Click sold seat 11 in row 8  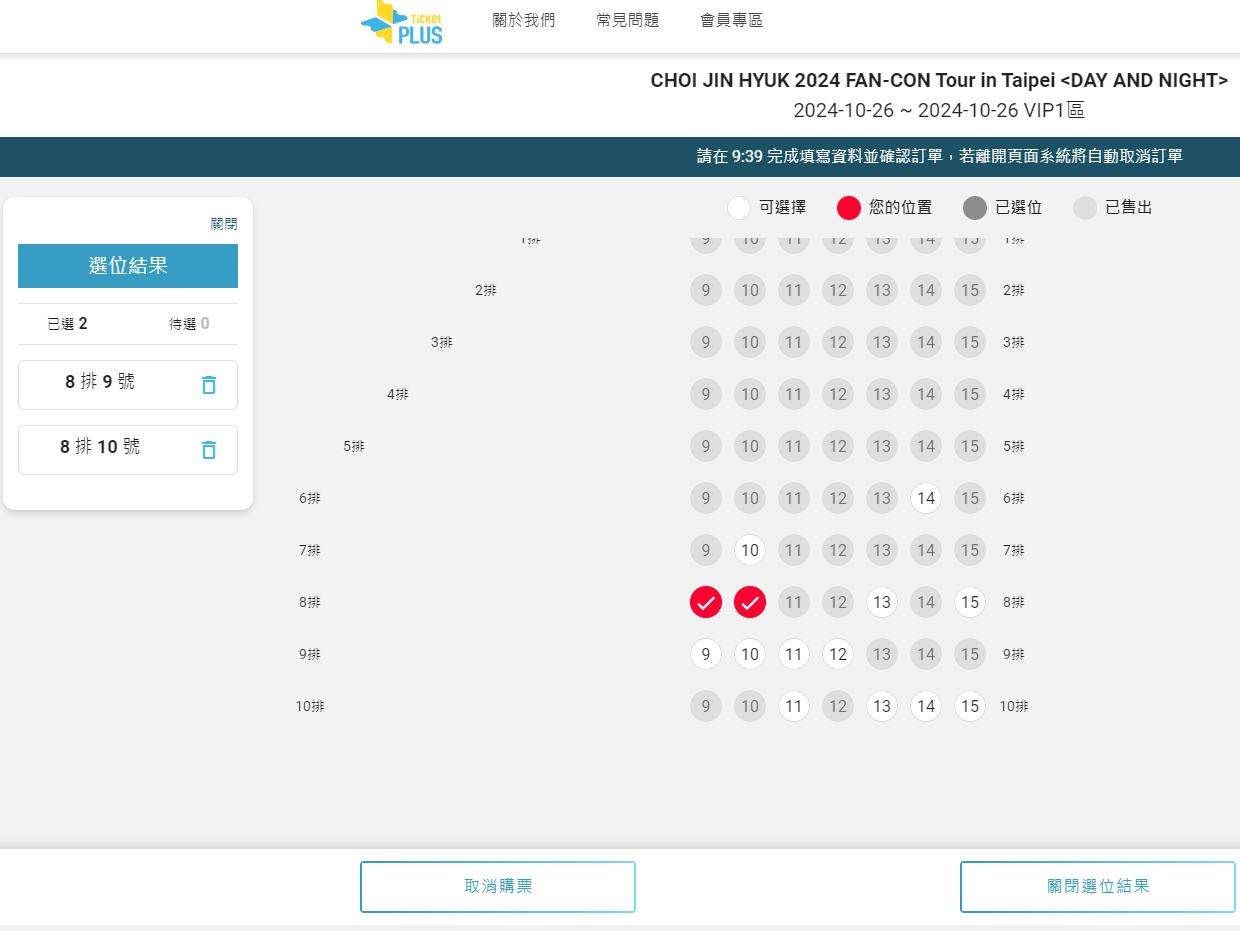[794, 602]
